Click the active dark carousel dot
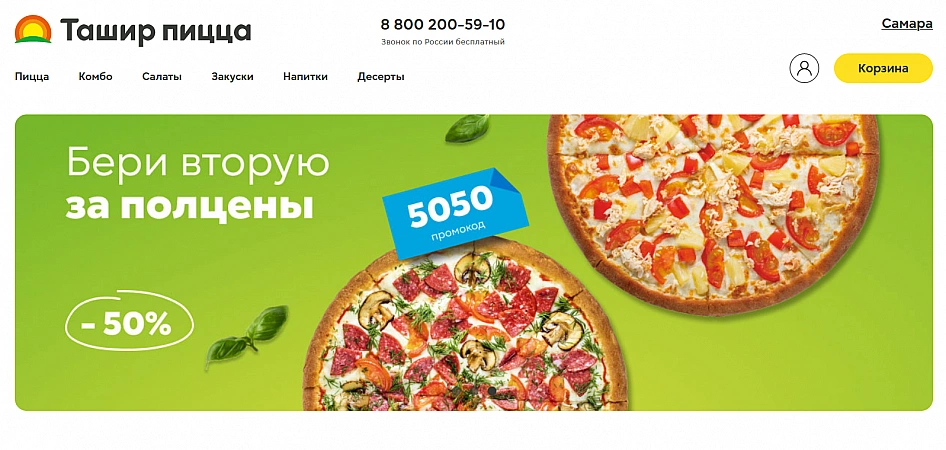 click(492, 391)
